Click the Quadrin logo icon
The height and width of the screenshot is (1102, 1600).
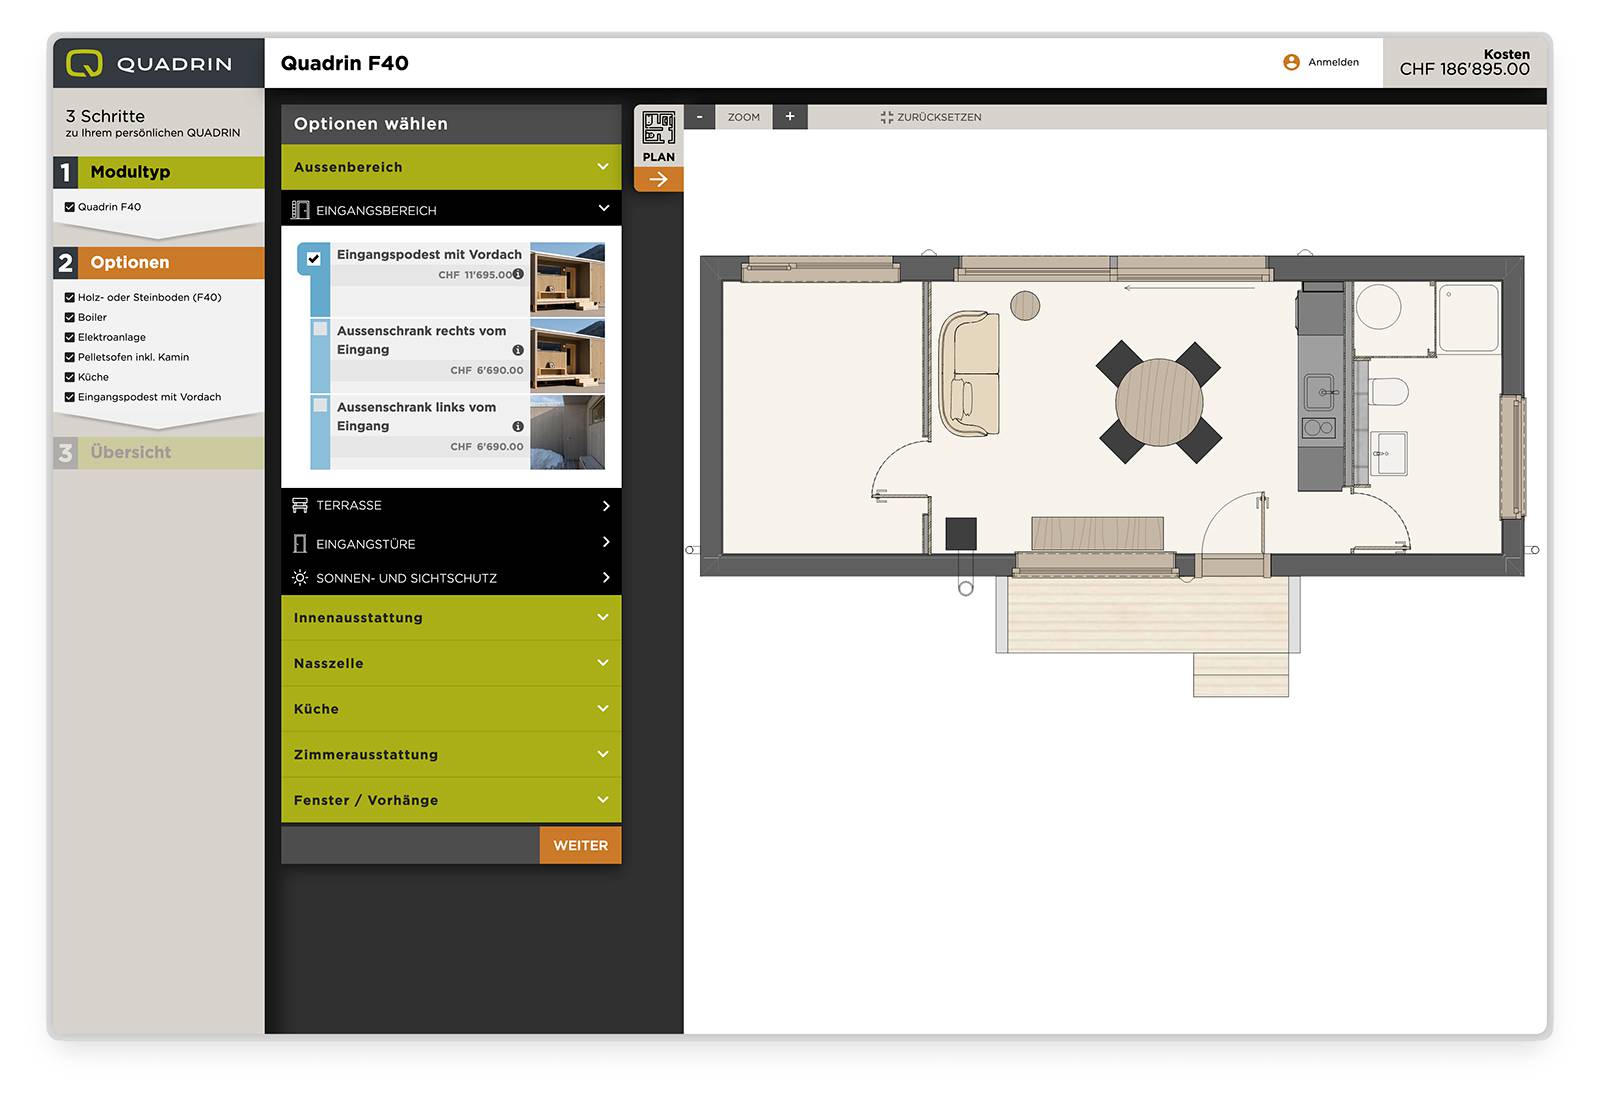[84, 63]
